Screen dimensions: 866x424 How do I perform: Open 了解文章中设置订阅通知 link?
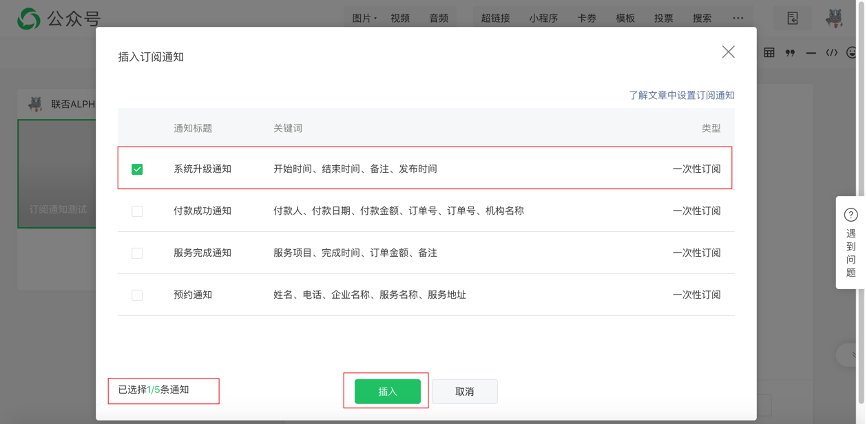[x=681, y=95]
